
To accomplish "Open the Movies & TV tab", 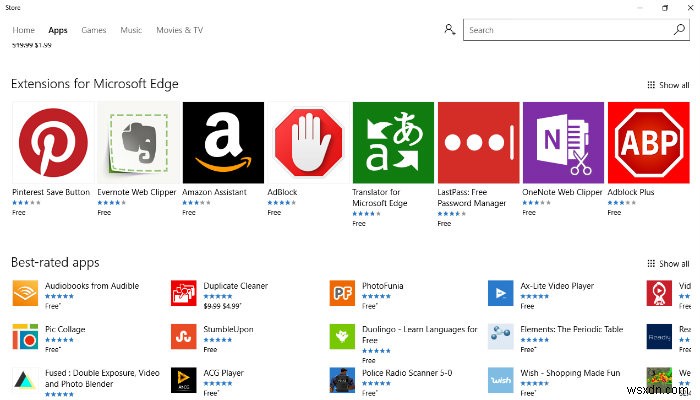I will 179,30.
